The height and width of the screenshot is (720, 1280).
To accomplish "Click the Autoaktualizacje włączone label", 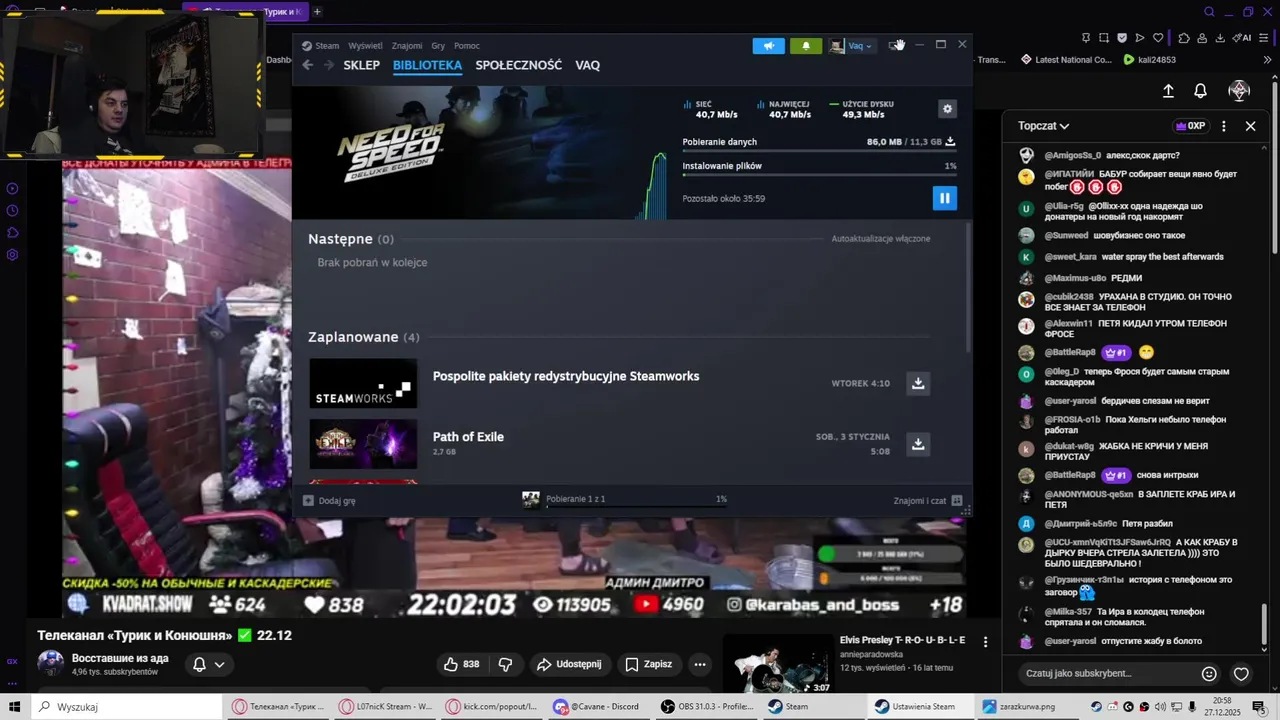I will point(881,239).
